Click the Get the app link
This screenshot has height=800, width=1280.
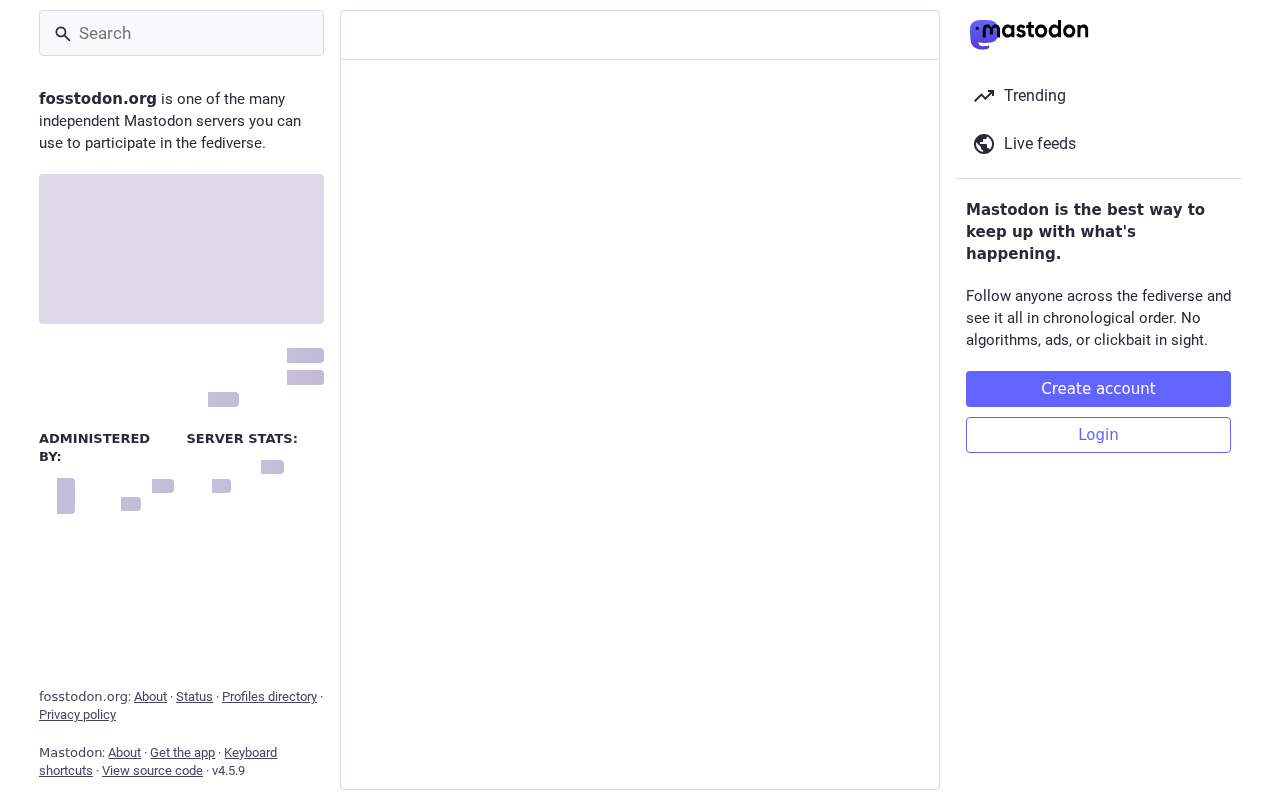[x=182, y=753]
